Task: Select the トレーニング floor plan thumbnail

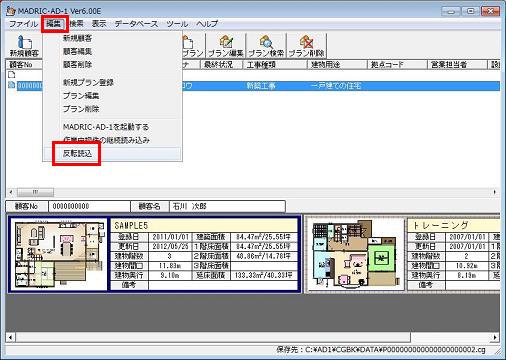Action: click(x=355, y=255)
